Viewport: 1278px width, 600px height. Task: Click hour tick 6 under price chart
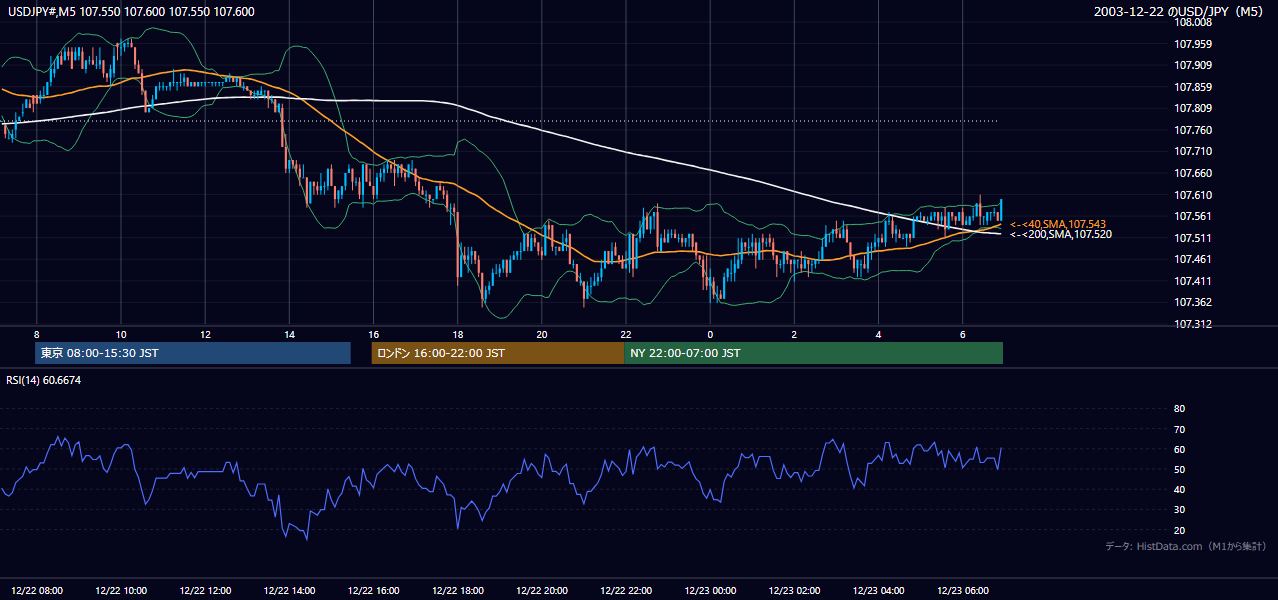point(963,334)
